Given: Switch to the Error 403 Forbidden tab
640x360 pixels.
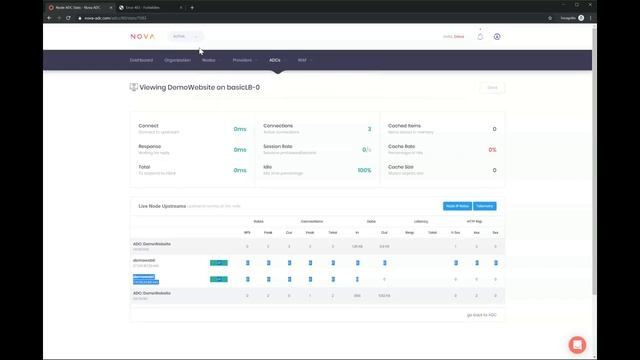Looking at the screenshot, I should [x=150, y=7].
